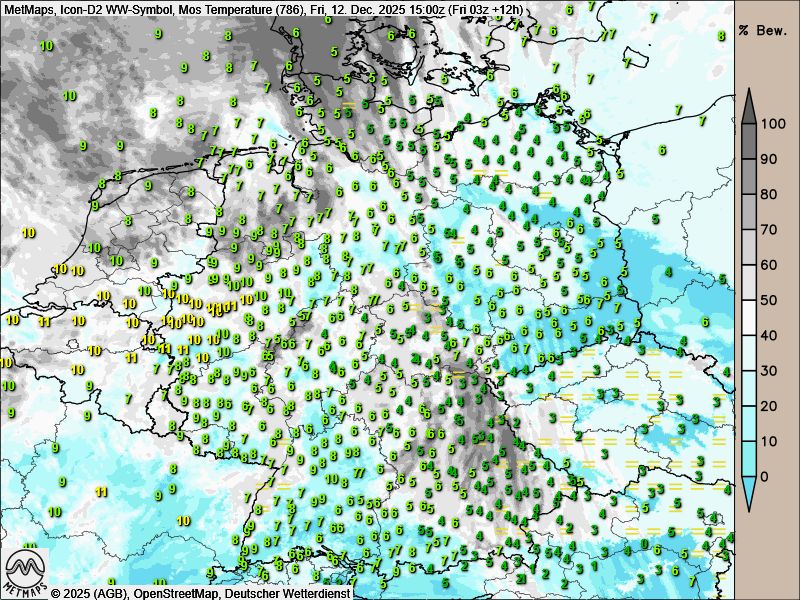
Task: Select the yellow 11 marker in the lower-left map area
Action: pos(101,492)
